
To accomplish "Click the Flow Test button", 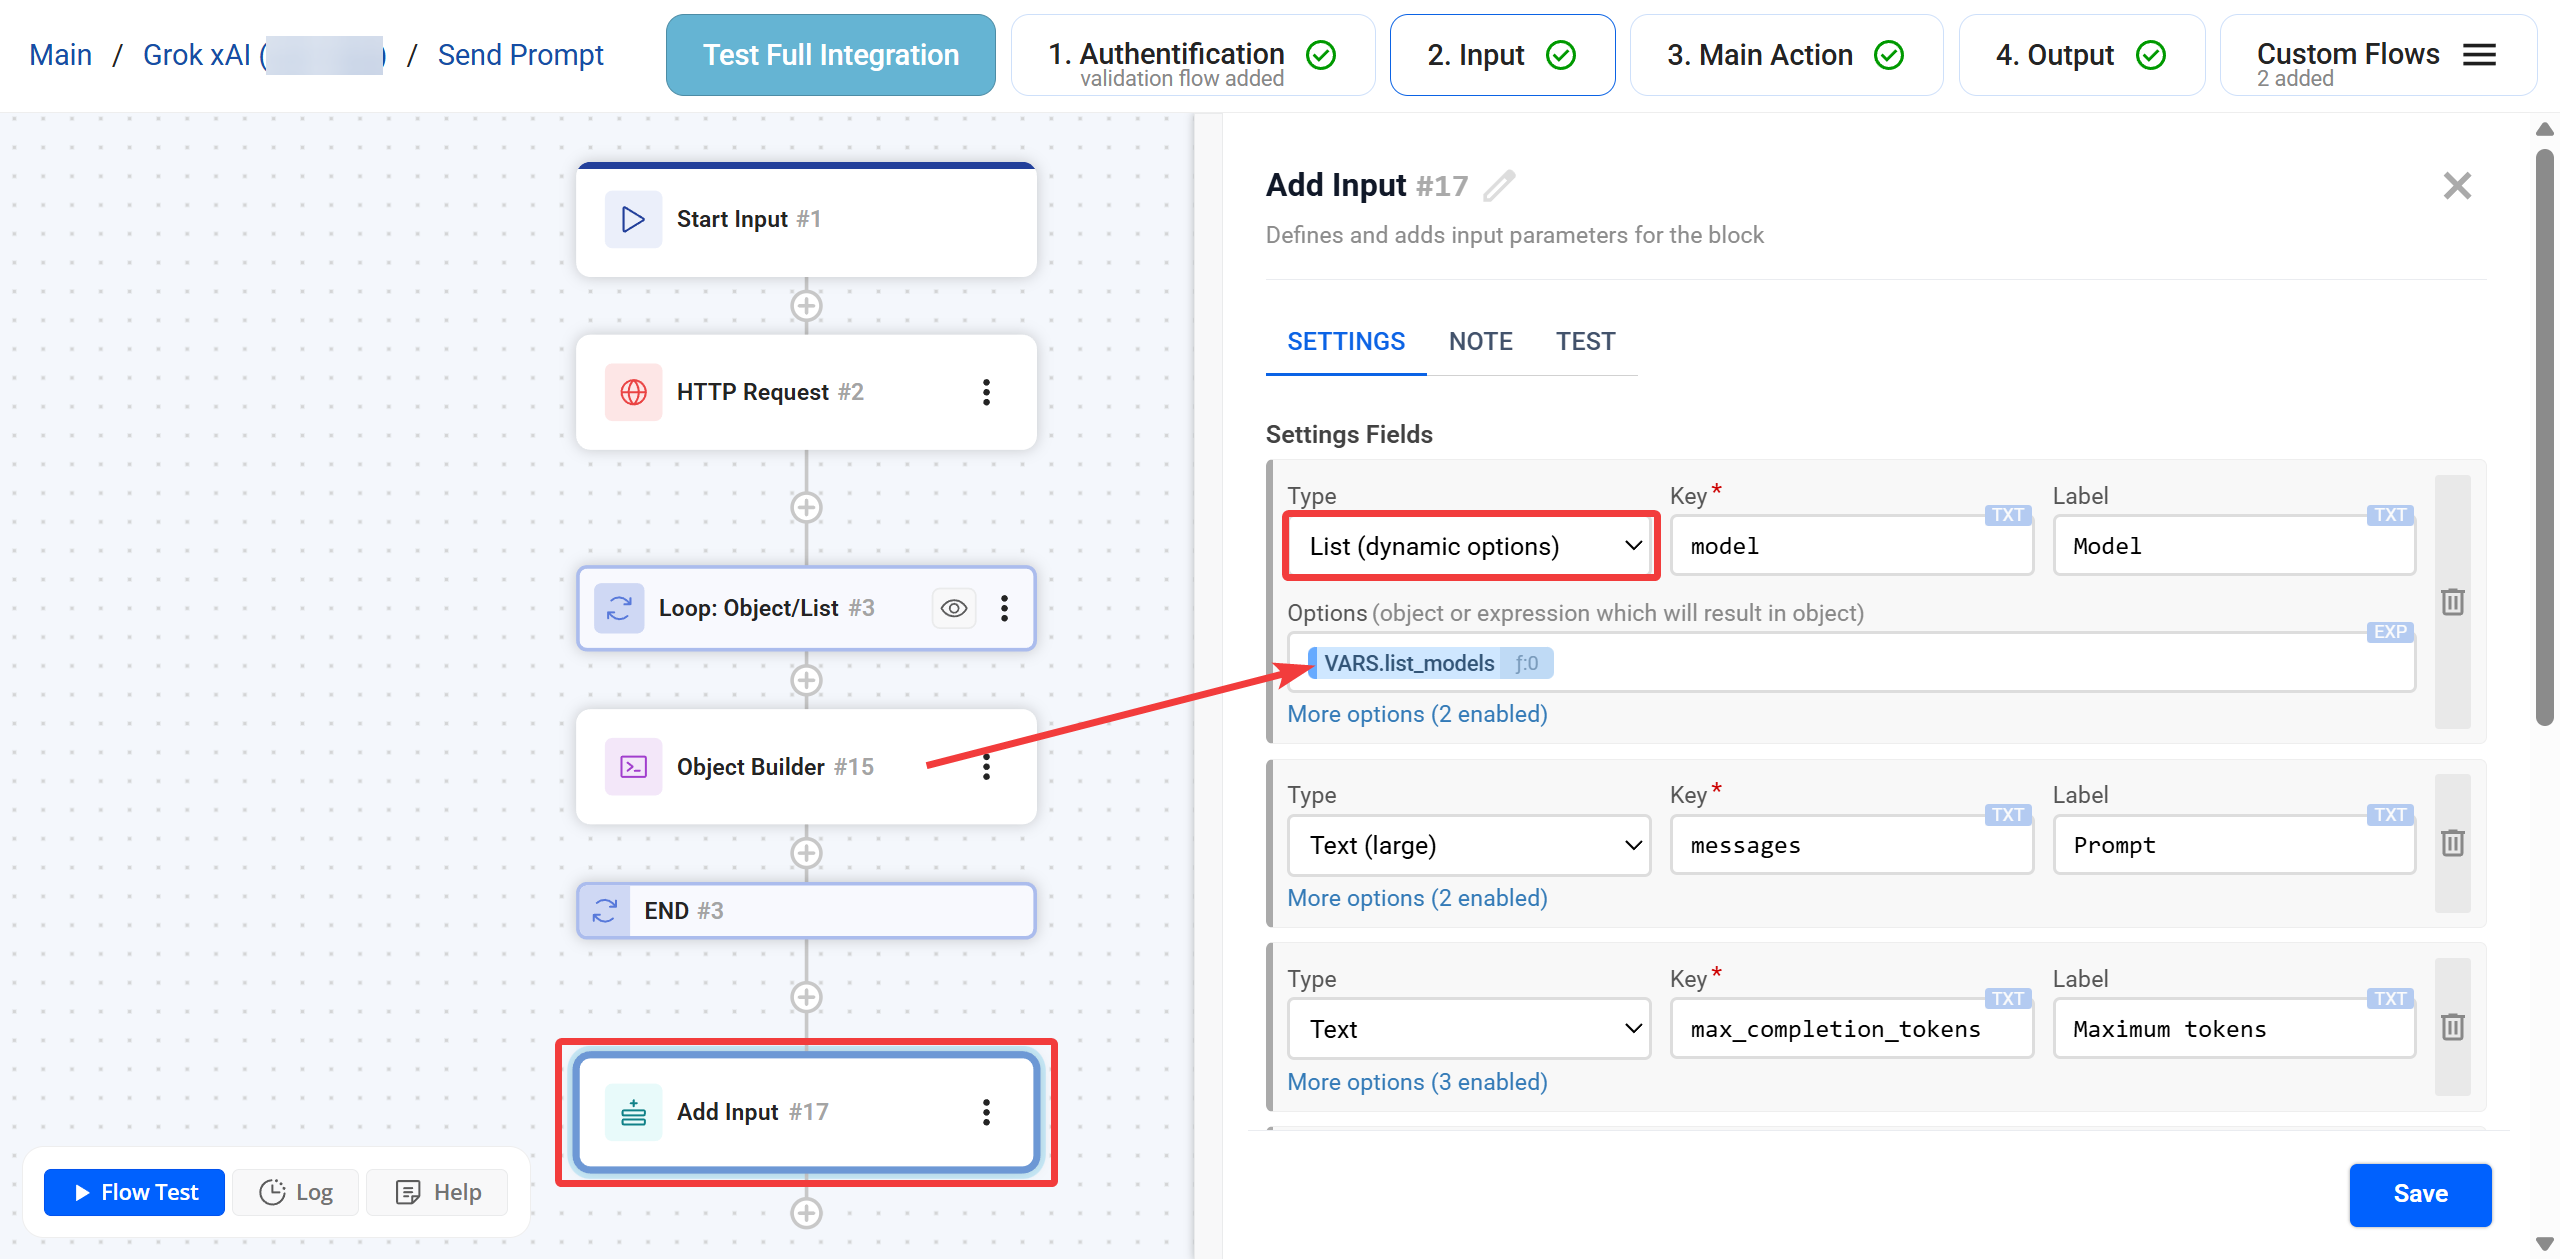I will pos(135,1192).
